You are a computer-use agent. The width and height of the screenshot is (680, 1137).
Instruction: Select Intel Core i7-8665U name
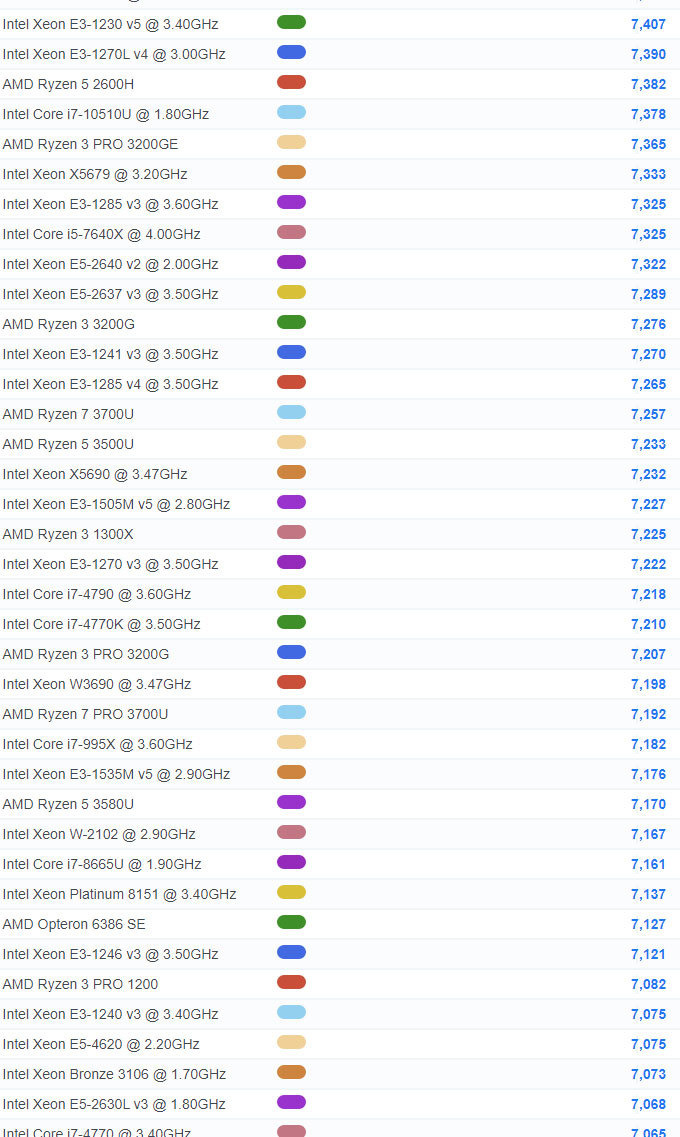101,864
